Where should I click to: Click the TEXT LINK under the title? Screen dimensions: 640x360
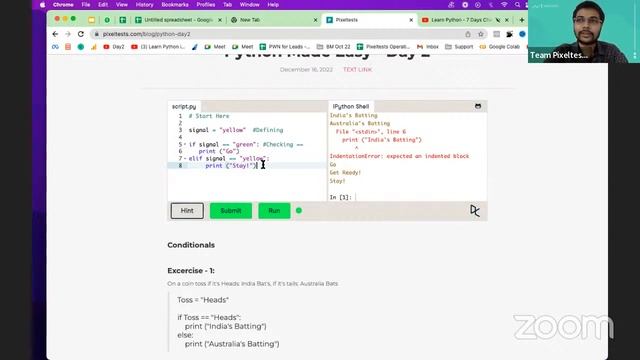pos(358,70)
